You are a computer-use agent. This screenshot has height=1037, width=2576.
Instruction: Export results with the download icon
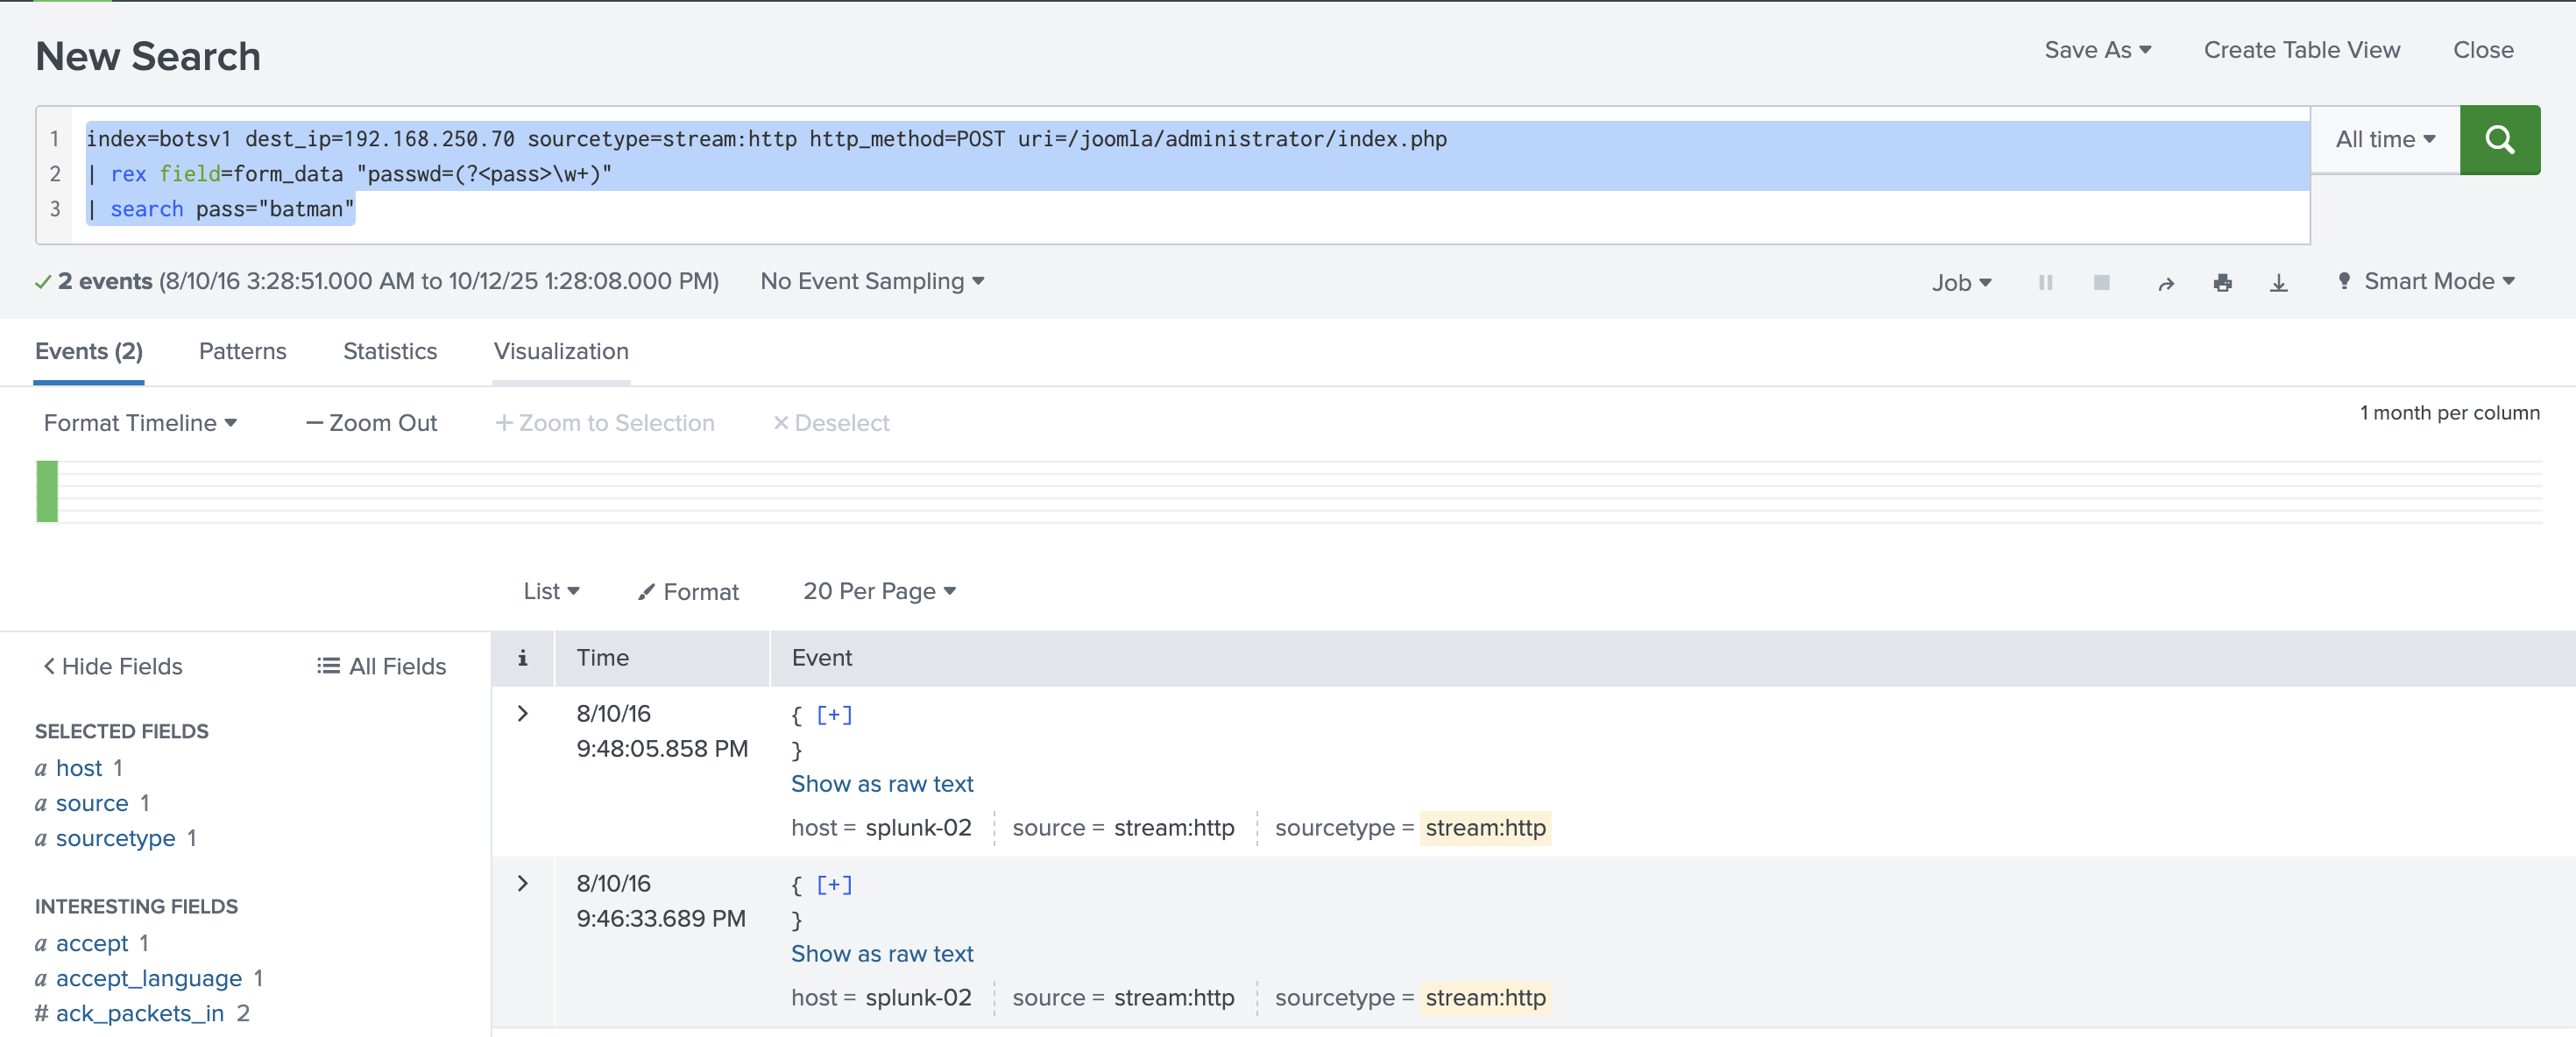[2278, 283]
